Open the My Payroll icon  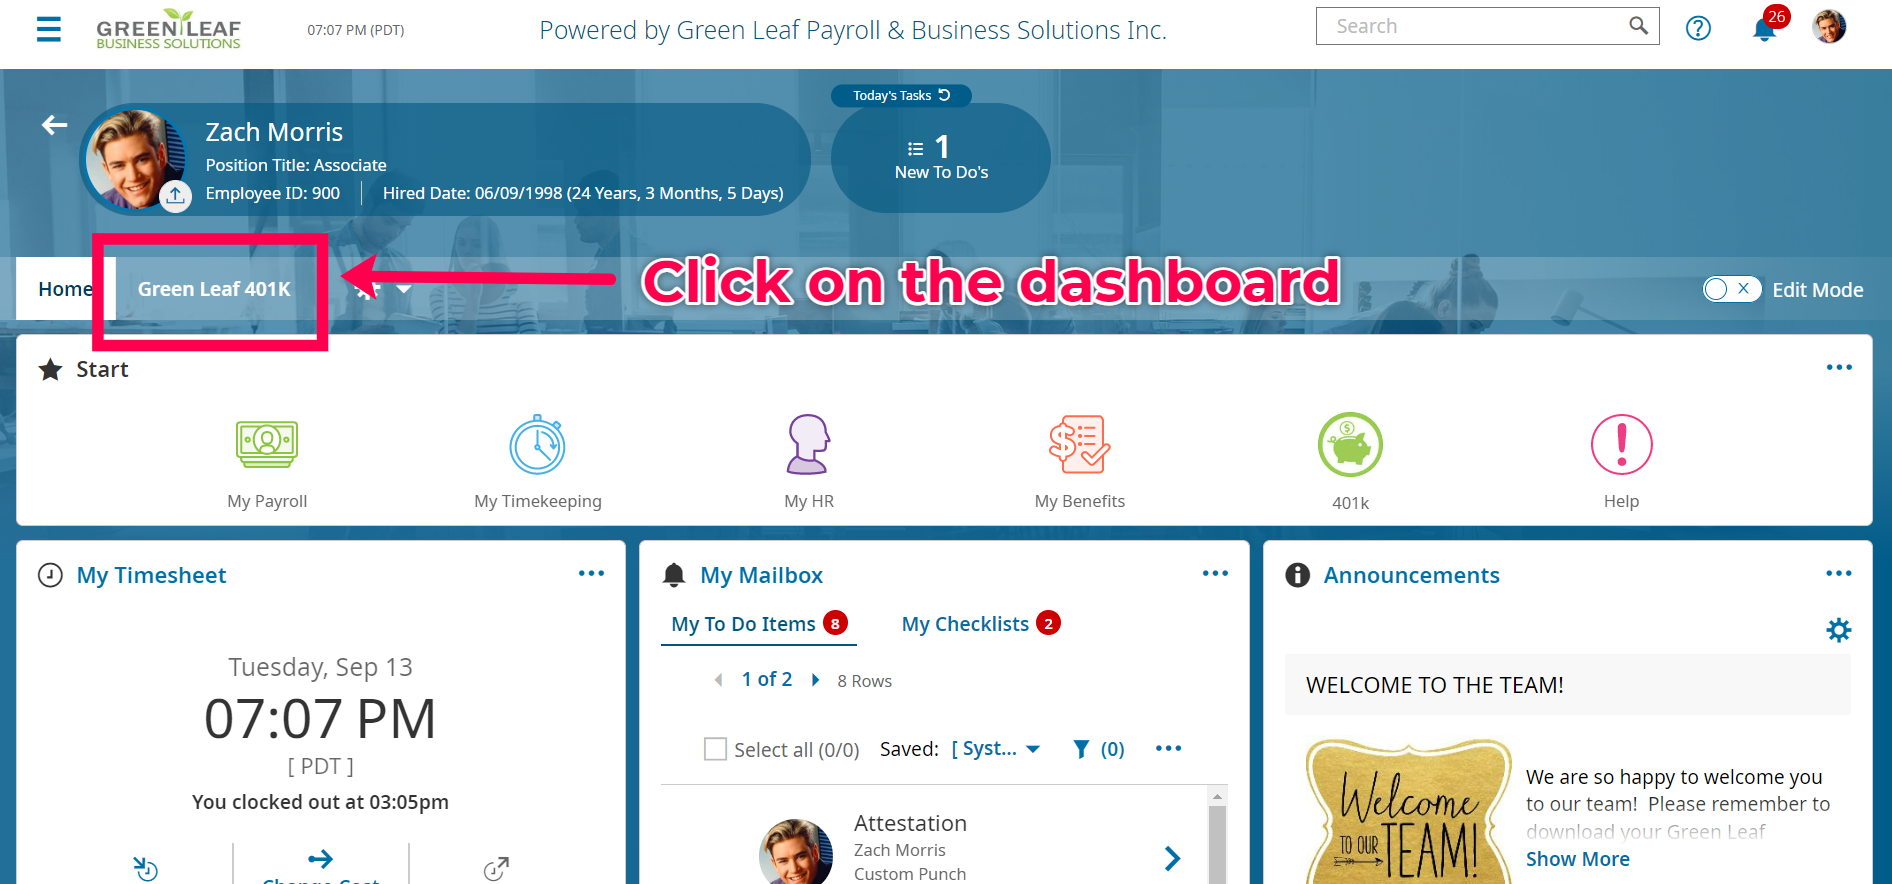click(267, 445)
